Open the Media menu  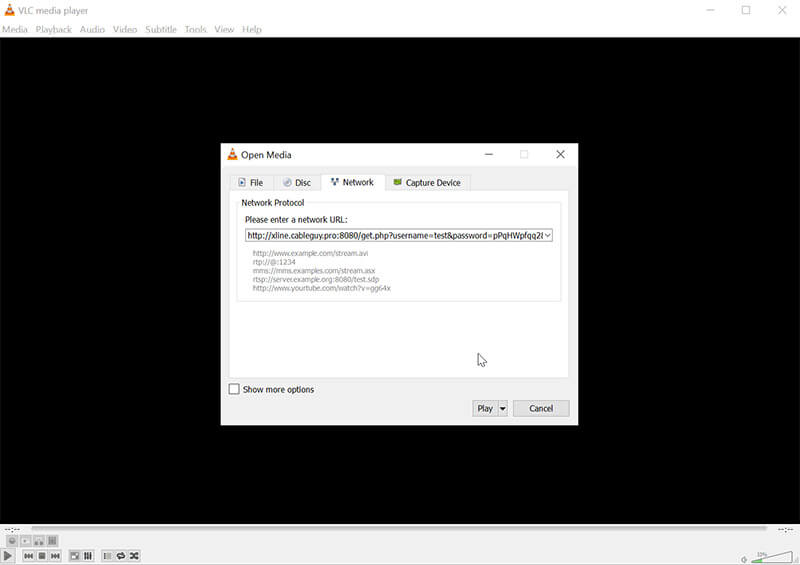tap(15, 30)
